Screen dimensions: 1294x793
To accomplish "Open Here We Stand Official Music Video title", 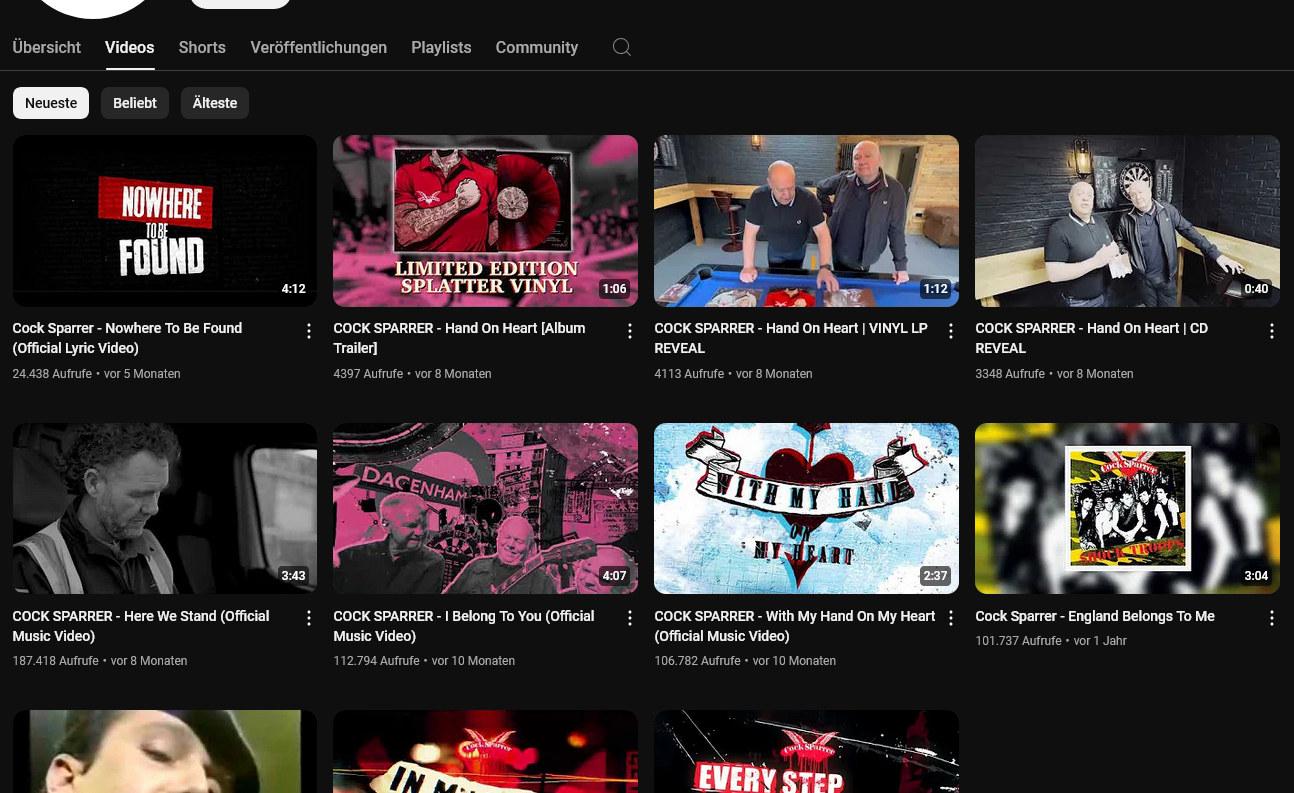I will click(141, 626).
